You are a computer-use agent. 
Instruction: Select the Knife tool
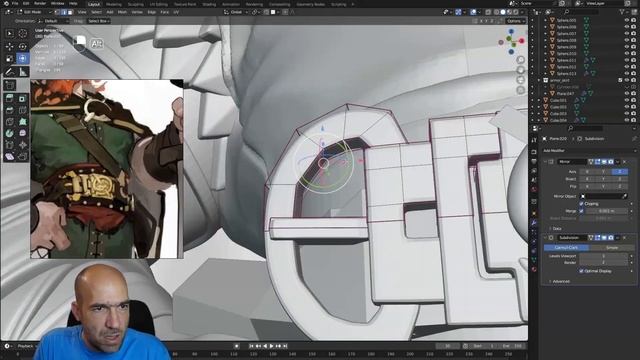[9, 122]
